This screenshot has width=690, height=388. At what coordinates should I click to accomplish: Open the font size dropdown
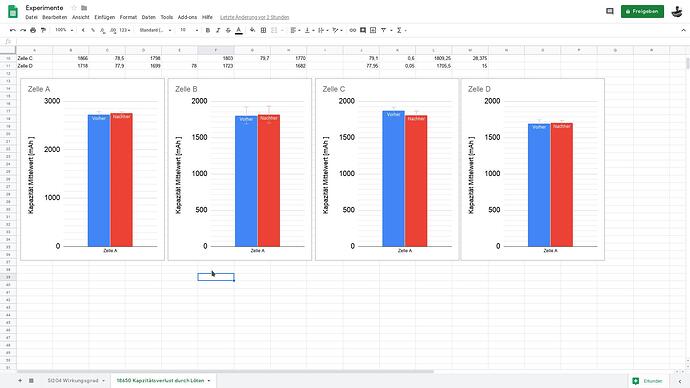coord(189,30)
